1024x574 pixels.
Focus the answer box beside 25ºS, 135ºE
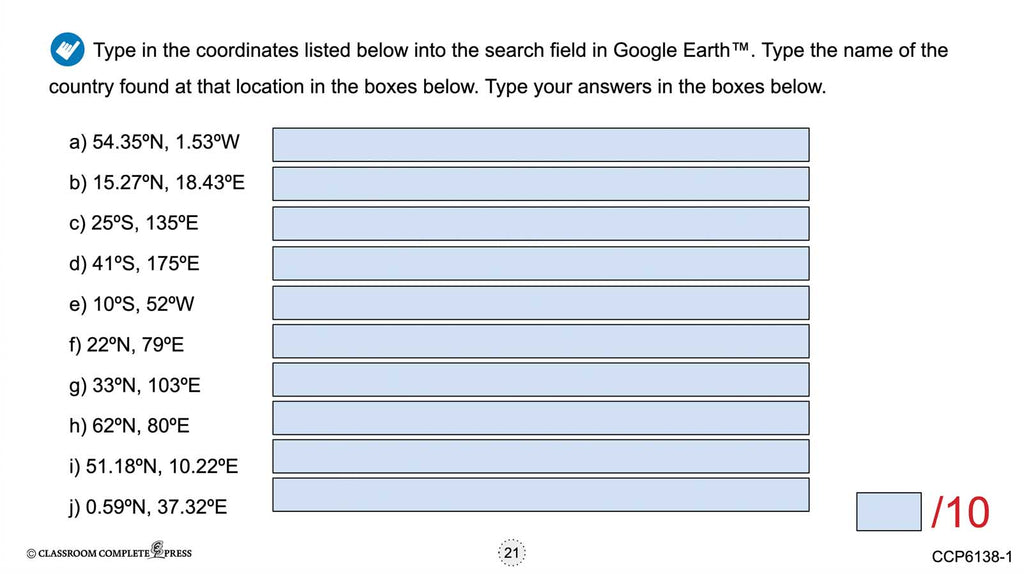click(x=540, y=223)
